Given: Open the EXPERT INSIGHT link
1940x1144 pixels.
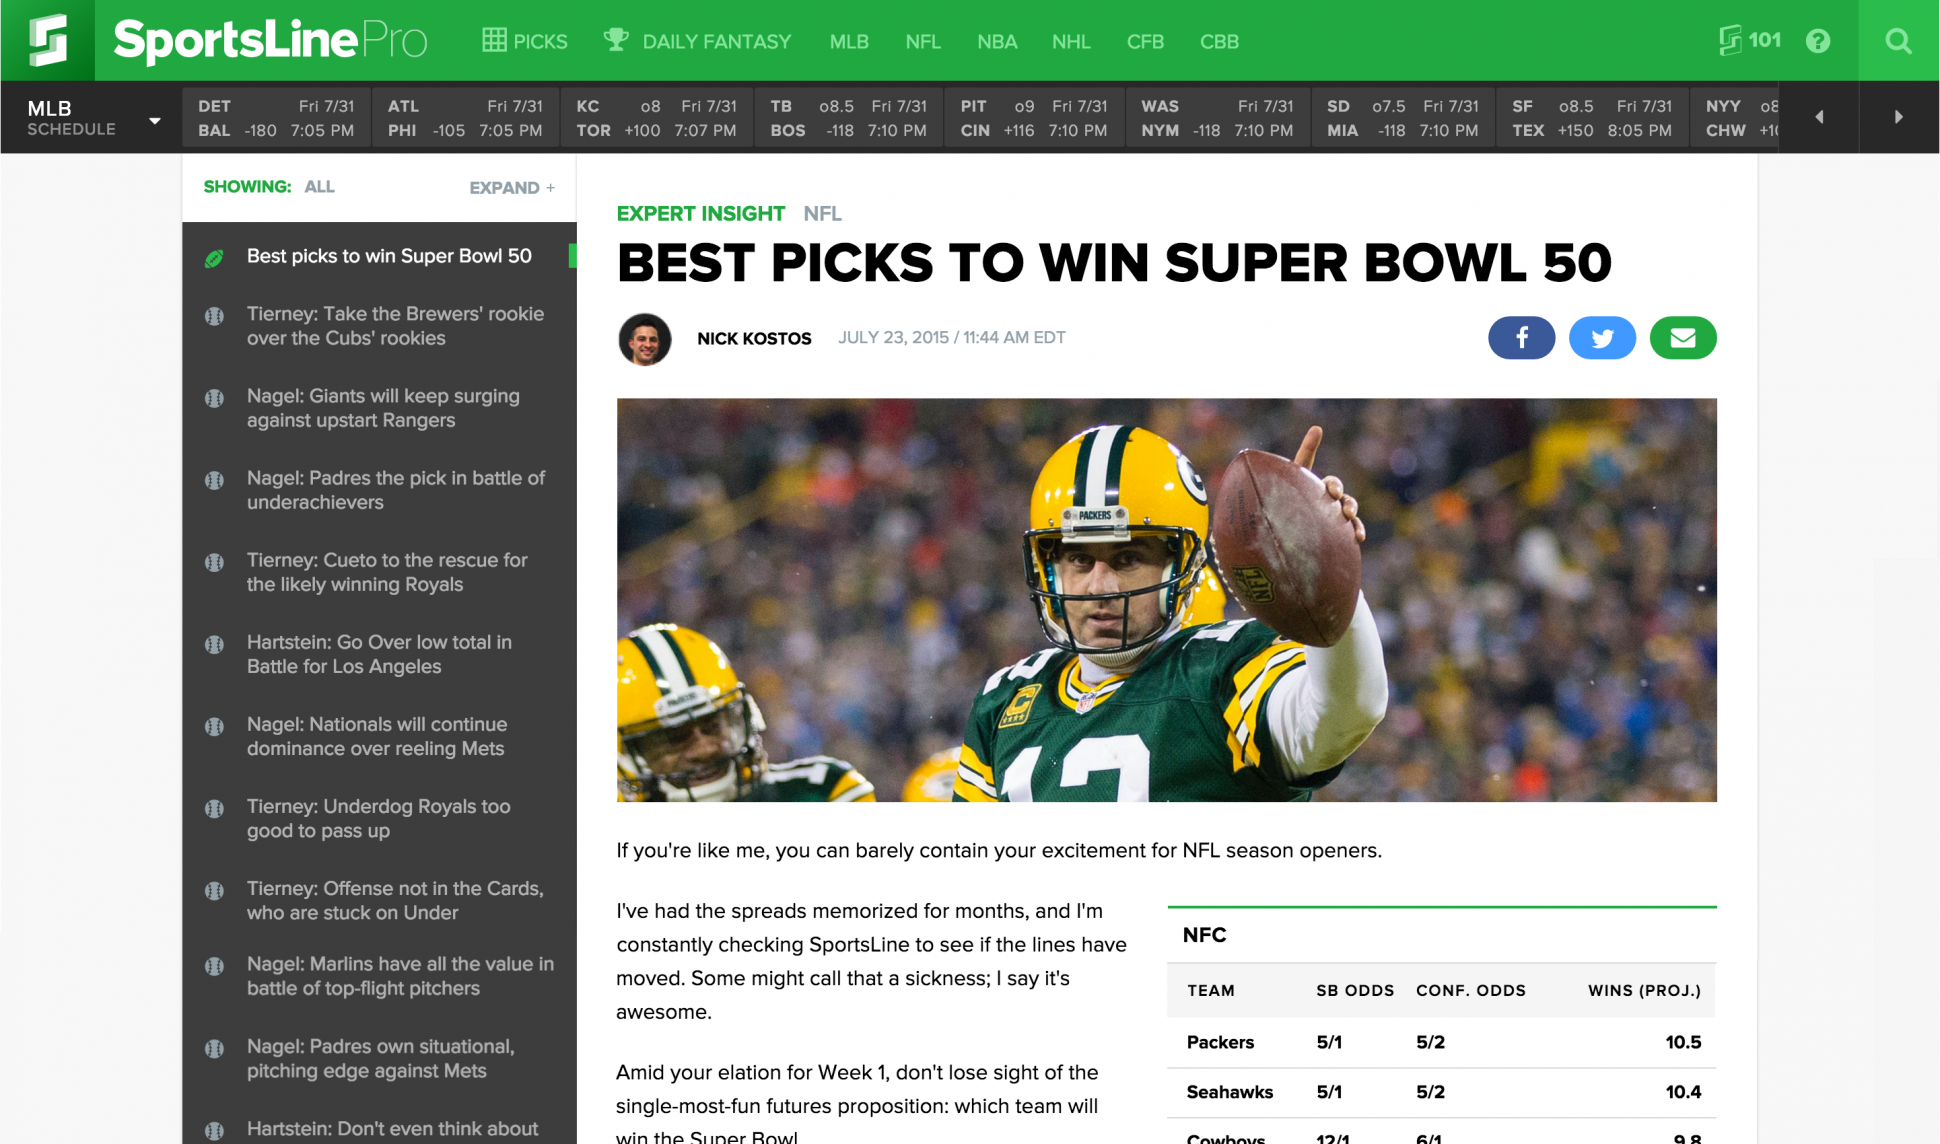Looking at the screenshot, I should tap(701, 213).
